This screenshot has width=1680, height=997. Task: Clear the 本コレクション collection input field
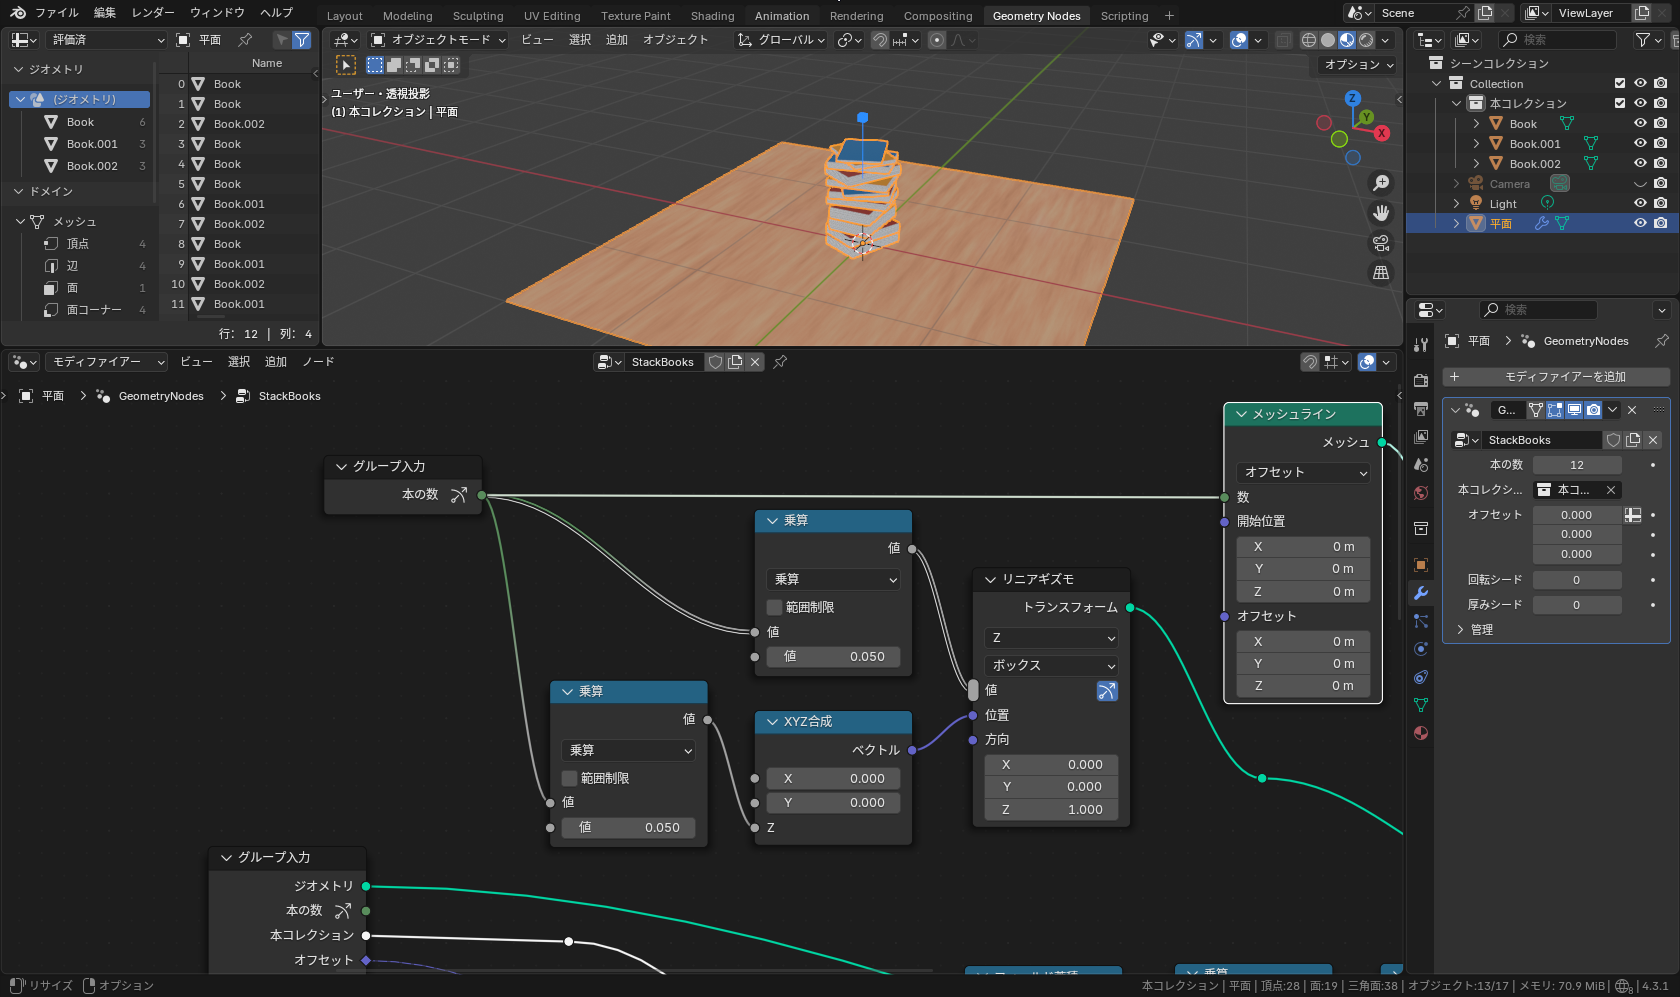(1611, 490)
